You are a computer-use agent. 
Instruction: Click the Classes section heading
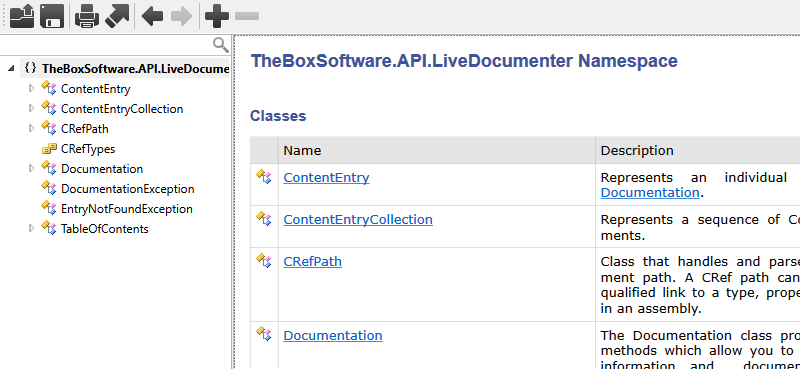click(278, 116)
